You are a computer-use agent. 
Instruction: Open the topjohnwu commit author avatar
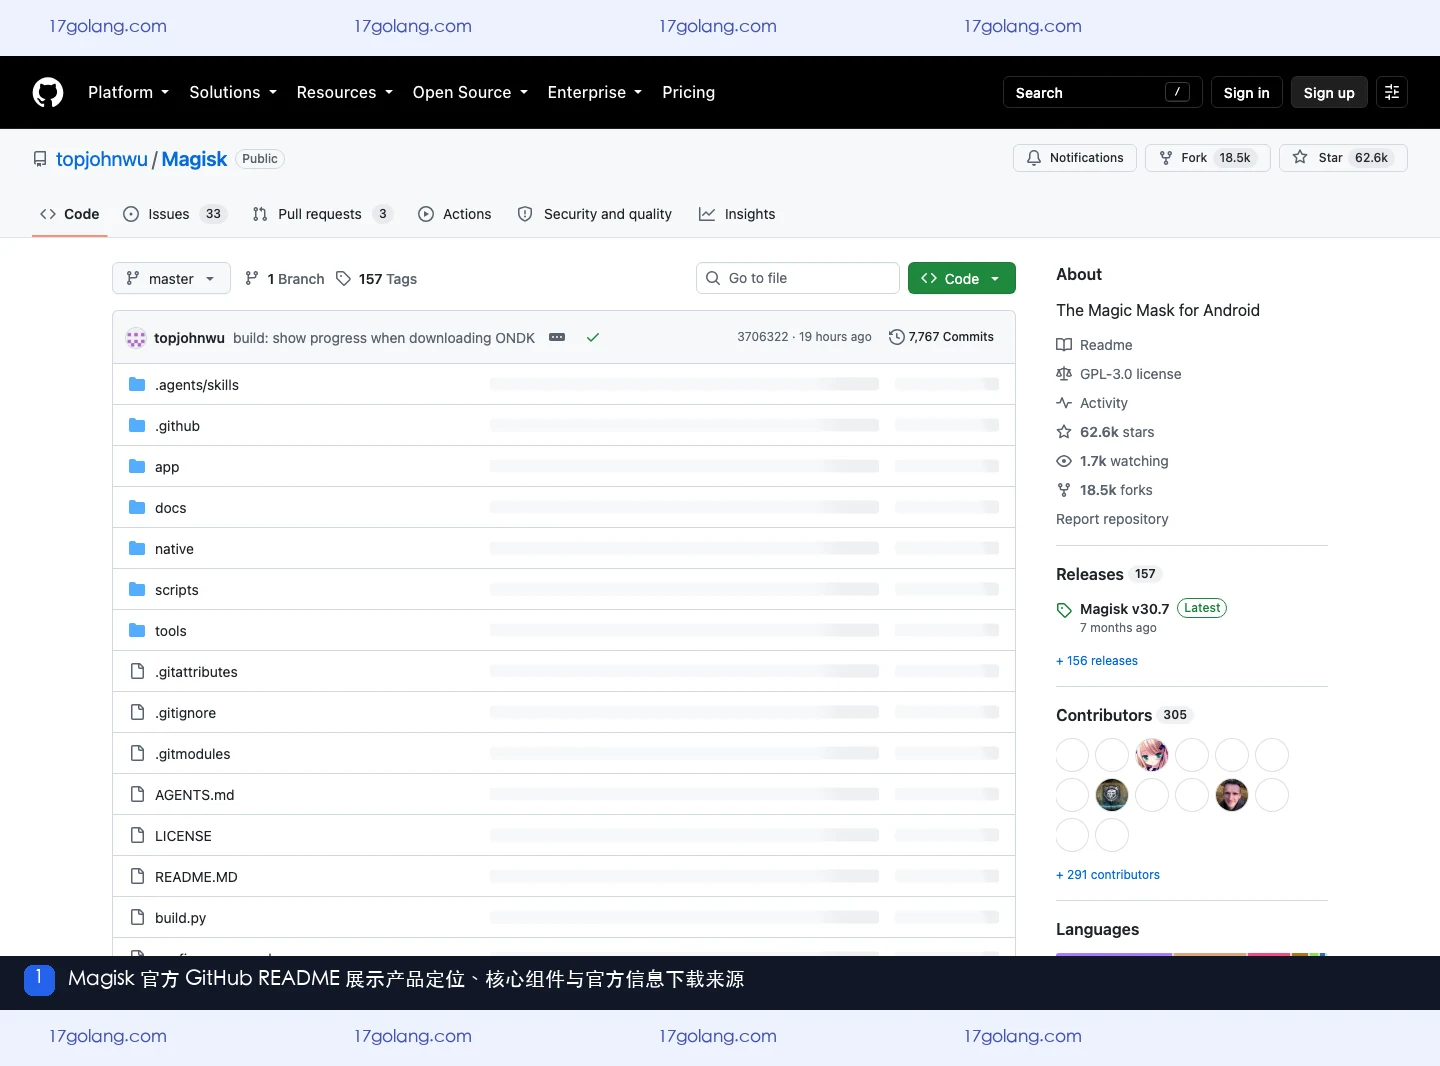136,338
